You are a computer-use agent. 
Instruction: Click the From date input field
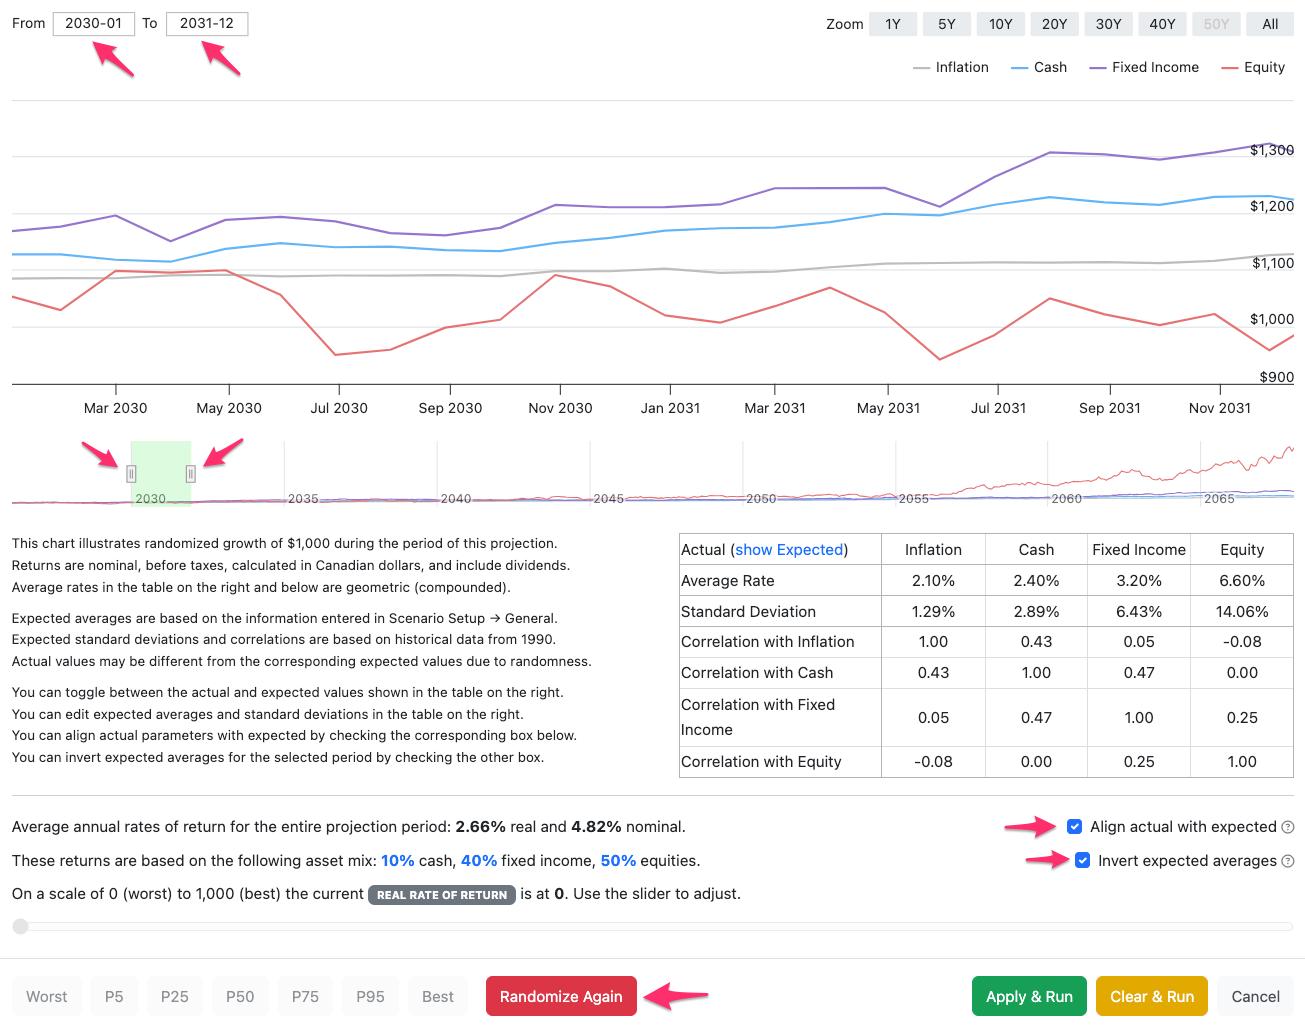coord(94,23)
